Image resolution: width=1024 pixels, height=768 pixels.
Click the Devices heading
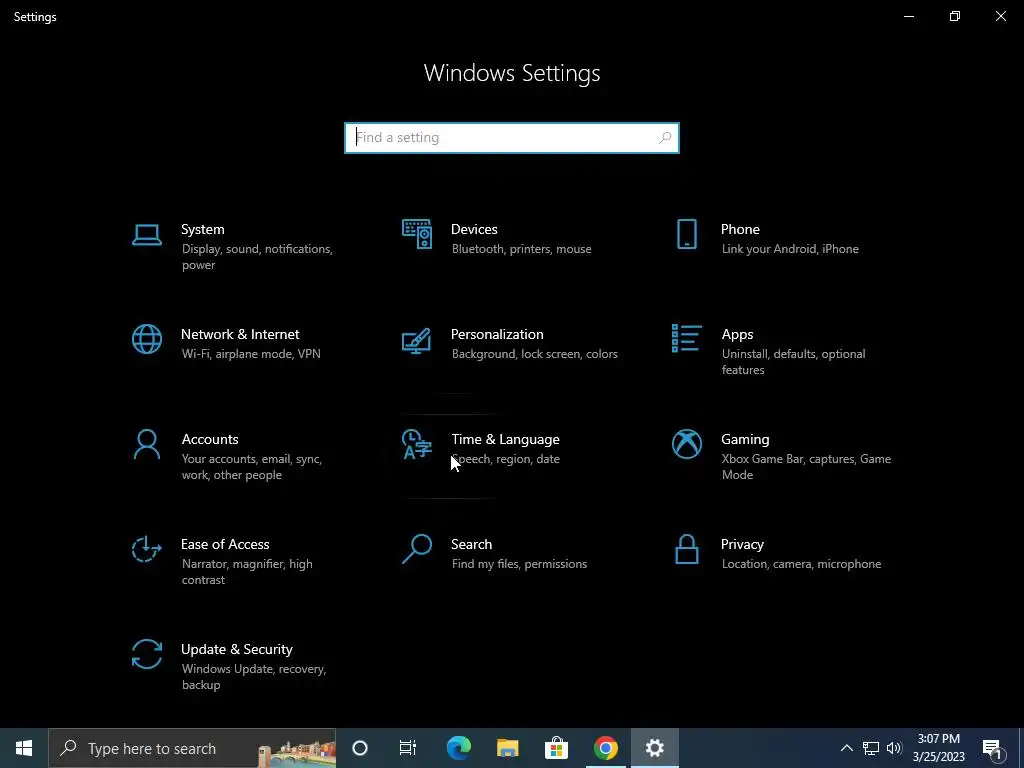pos(474,229)
